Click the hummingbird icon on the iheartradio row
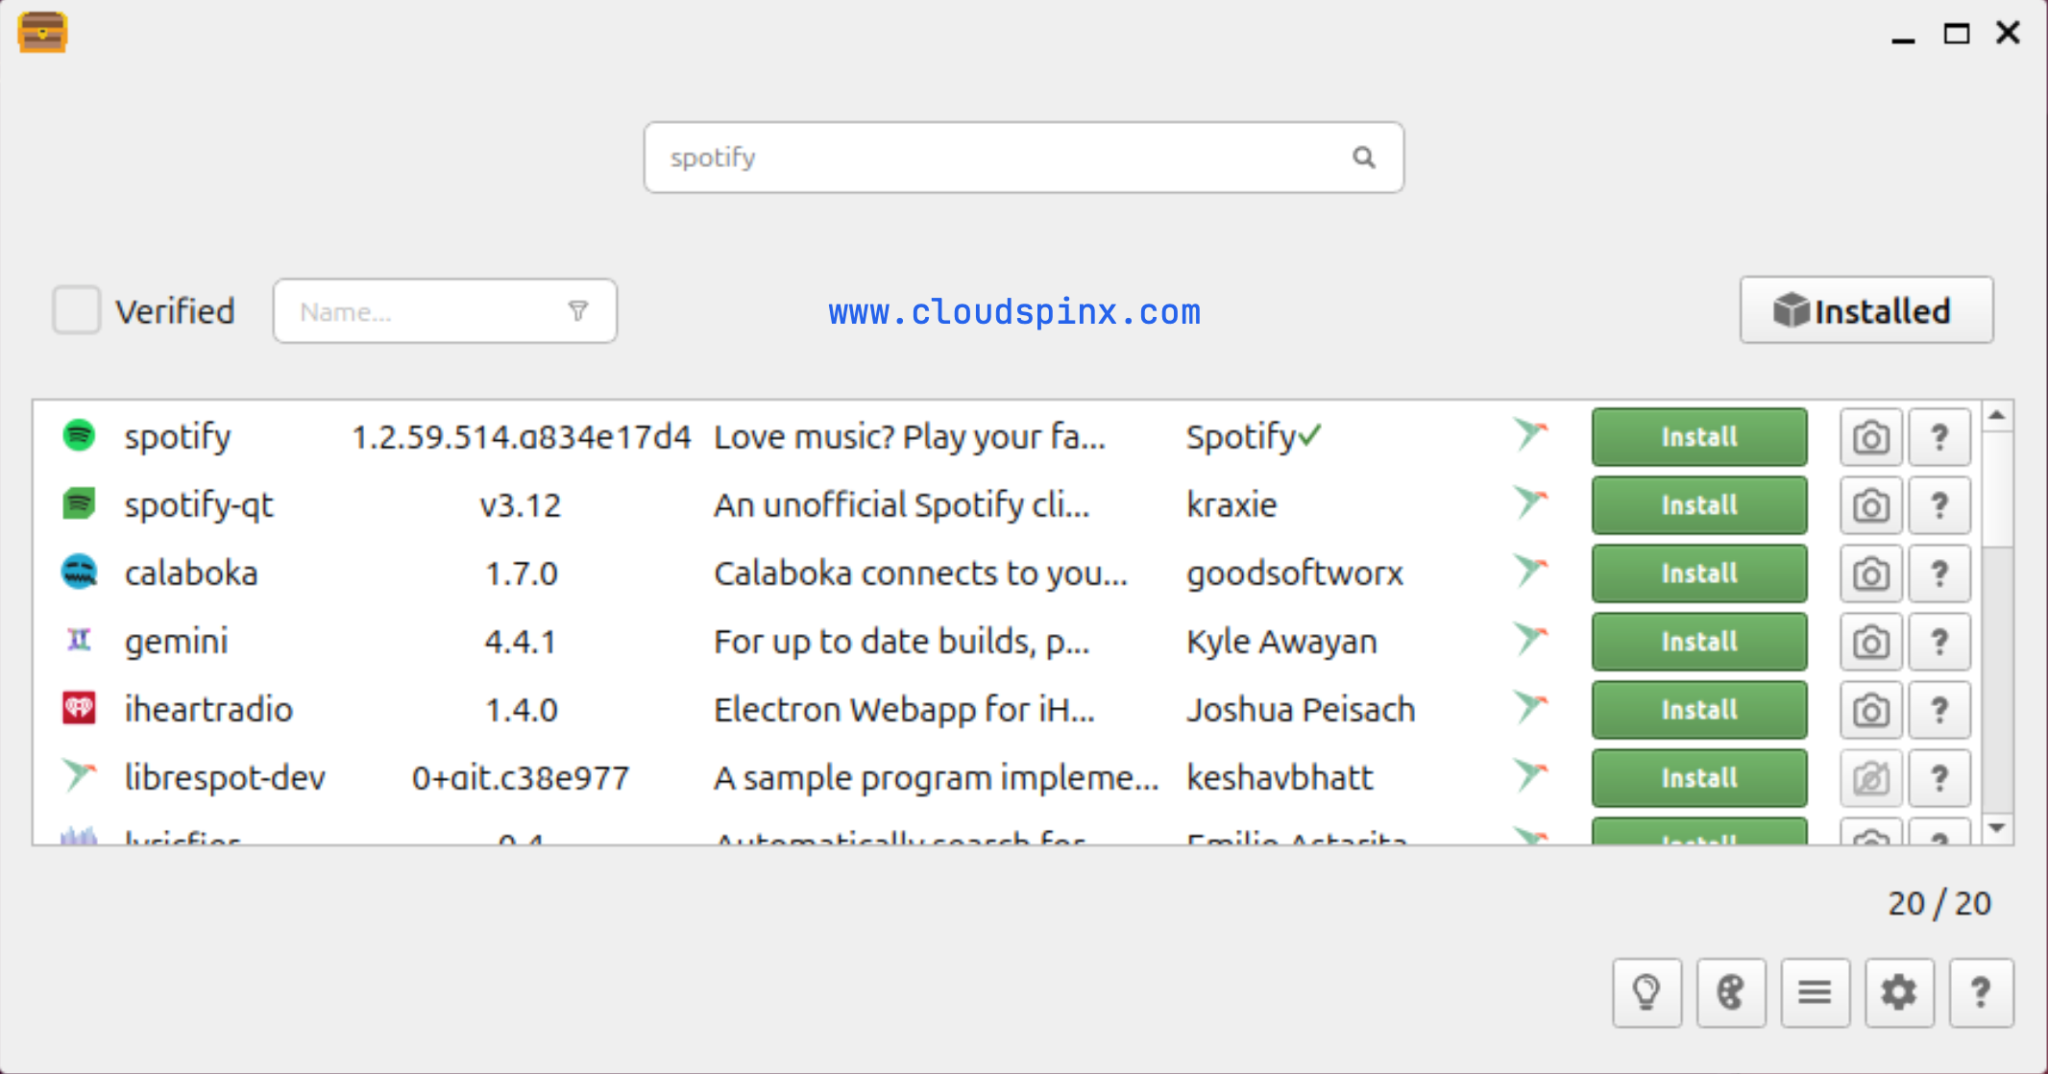The width and height of the screenshot is (2048, 1074). [x=1529, y=709]
